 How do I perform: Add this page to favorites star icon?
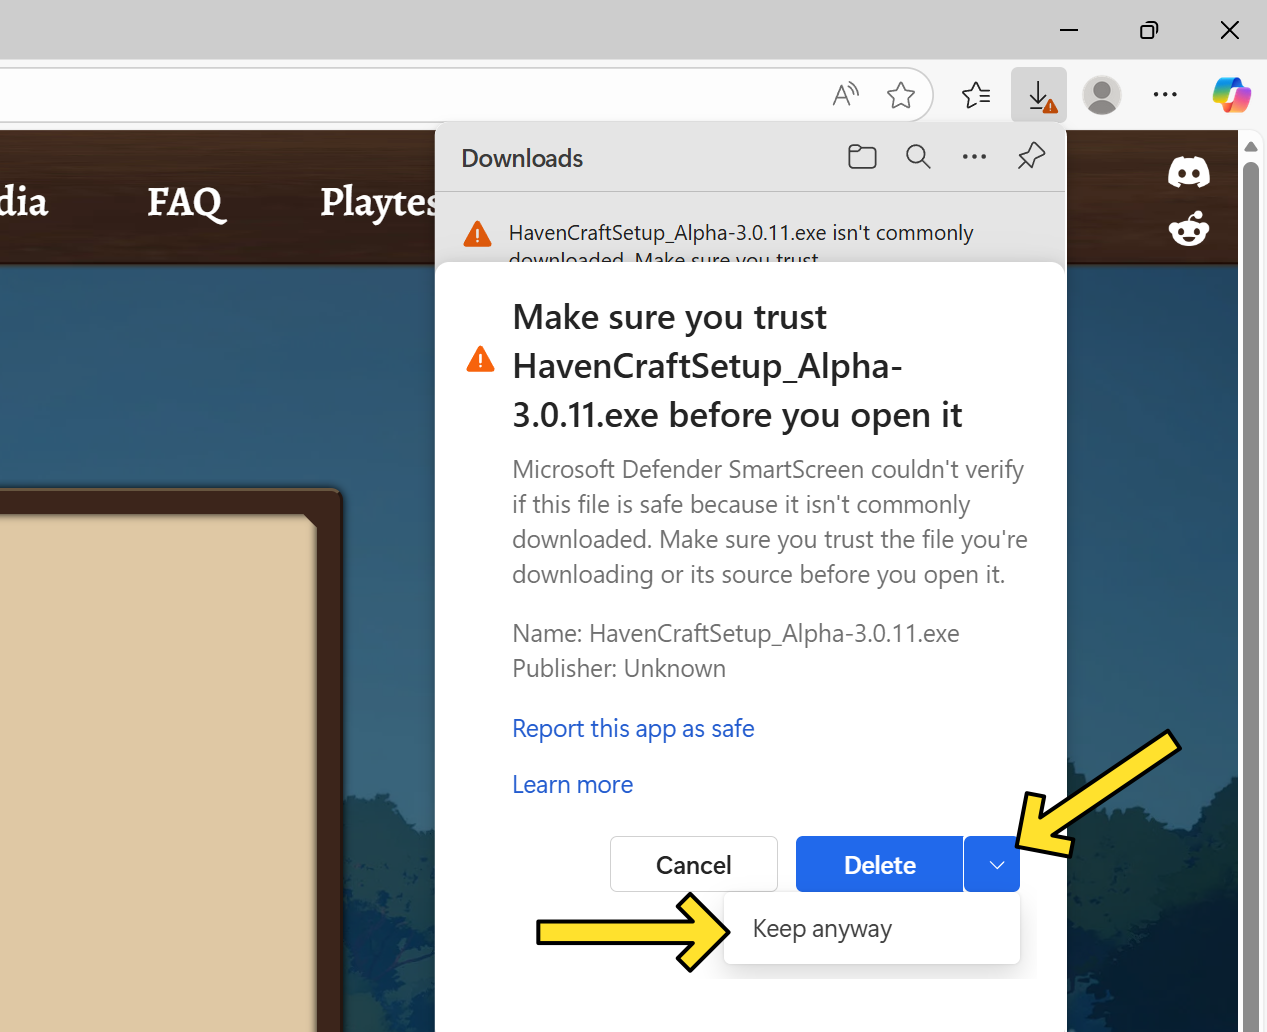(x=900, y=95)
